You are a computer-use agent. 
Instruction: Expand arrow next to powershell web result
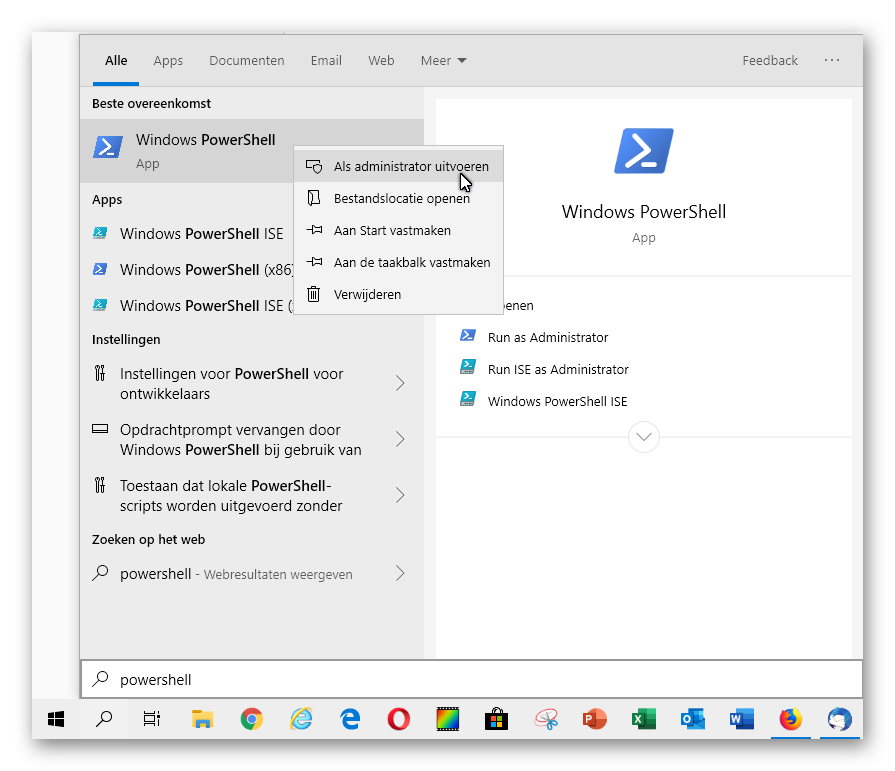[400, 574]
